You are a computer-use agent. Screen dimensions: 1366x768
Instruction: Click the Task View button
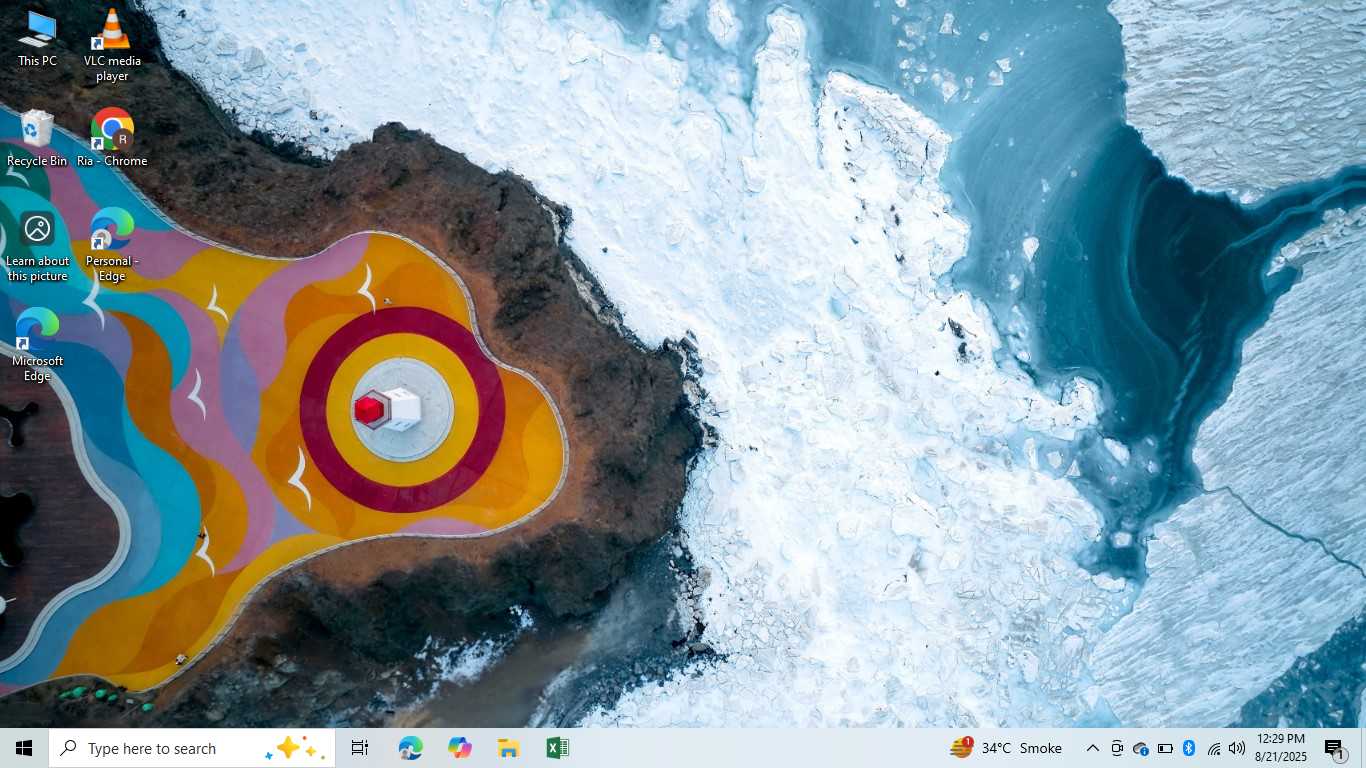360,748
